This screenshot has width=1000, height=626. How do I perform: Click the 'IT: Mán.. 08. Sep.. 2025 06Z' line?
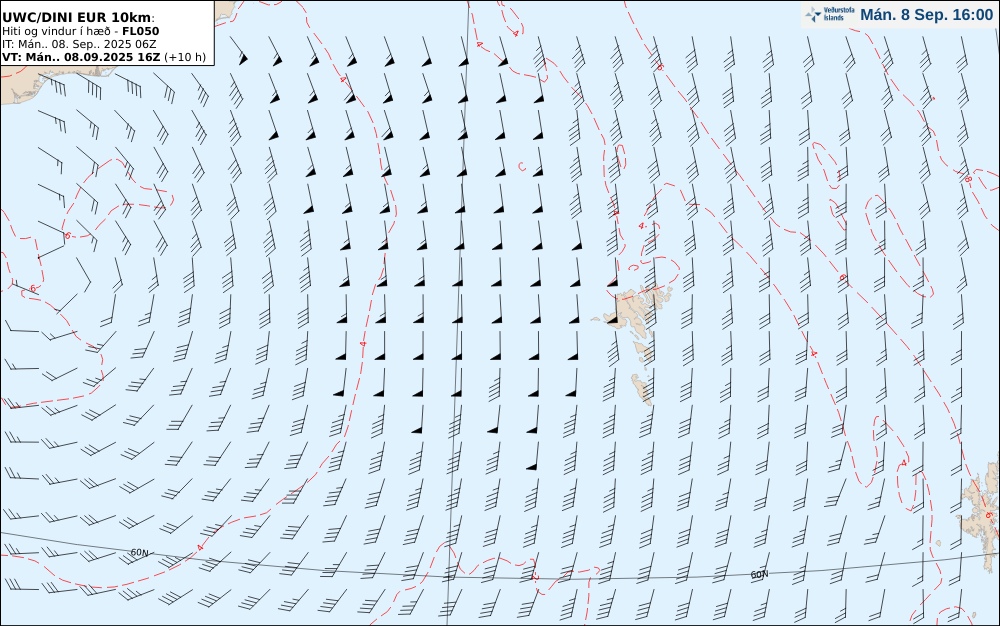(x=79, y=44)
